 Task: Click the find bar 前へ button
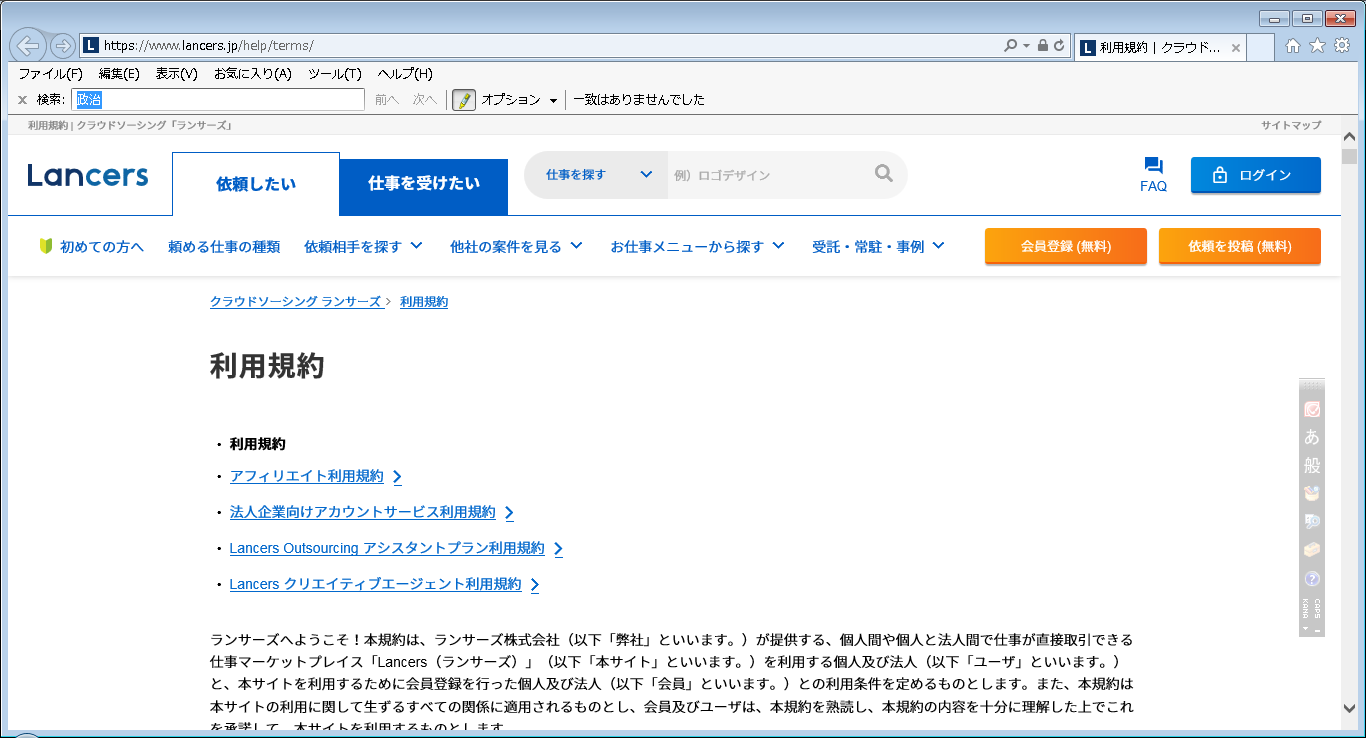coord(387,100)
